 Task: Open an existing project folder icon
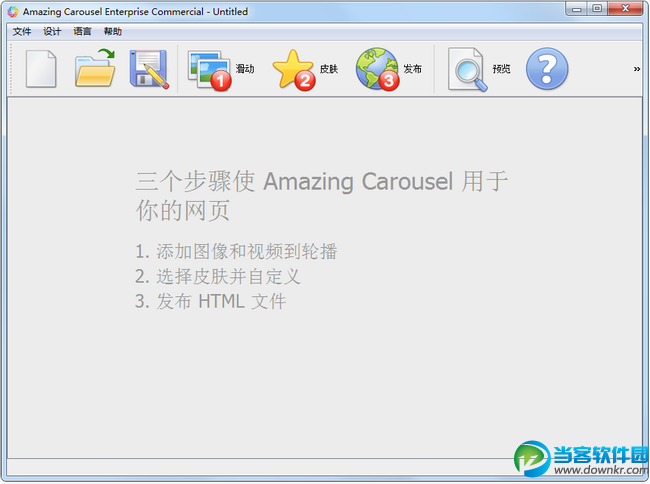coord(95,68)
